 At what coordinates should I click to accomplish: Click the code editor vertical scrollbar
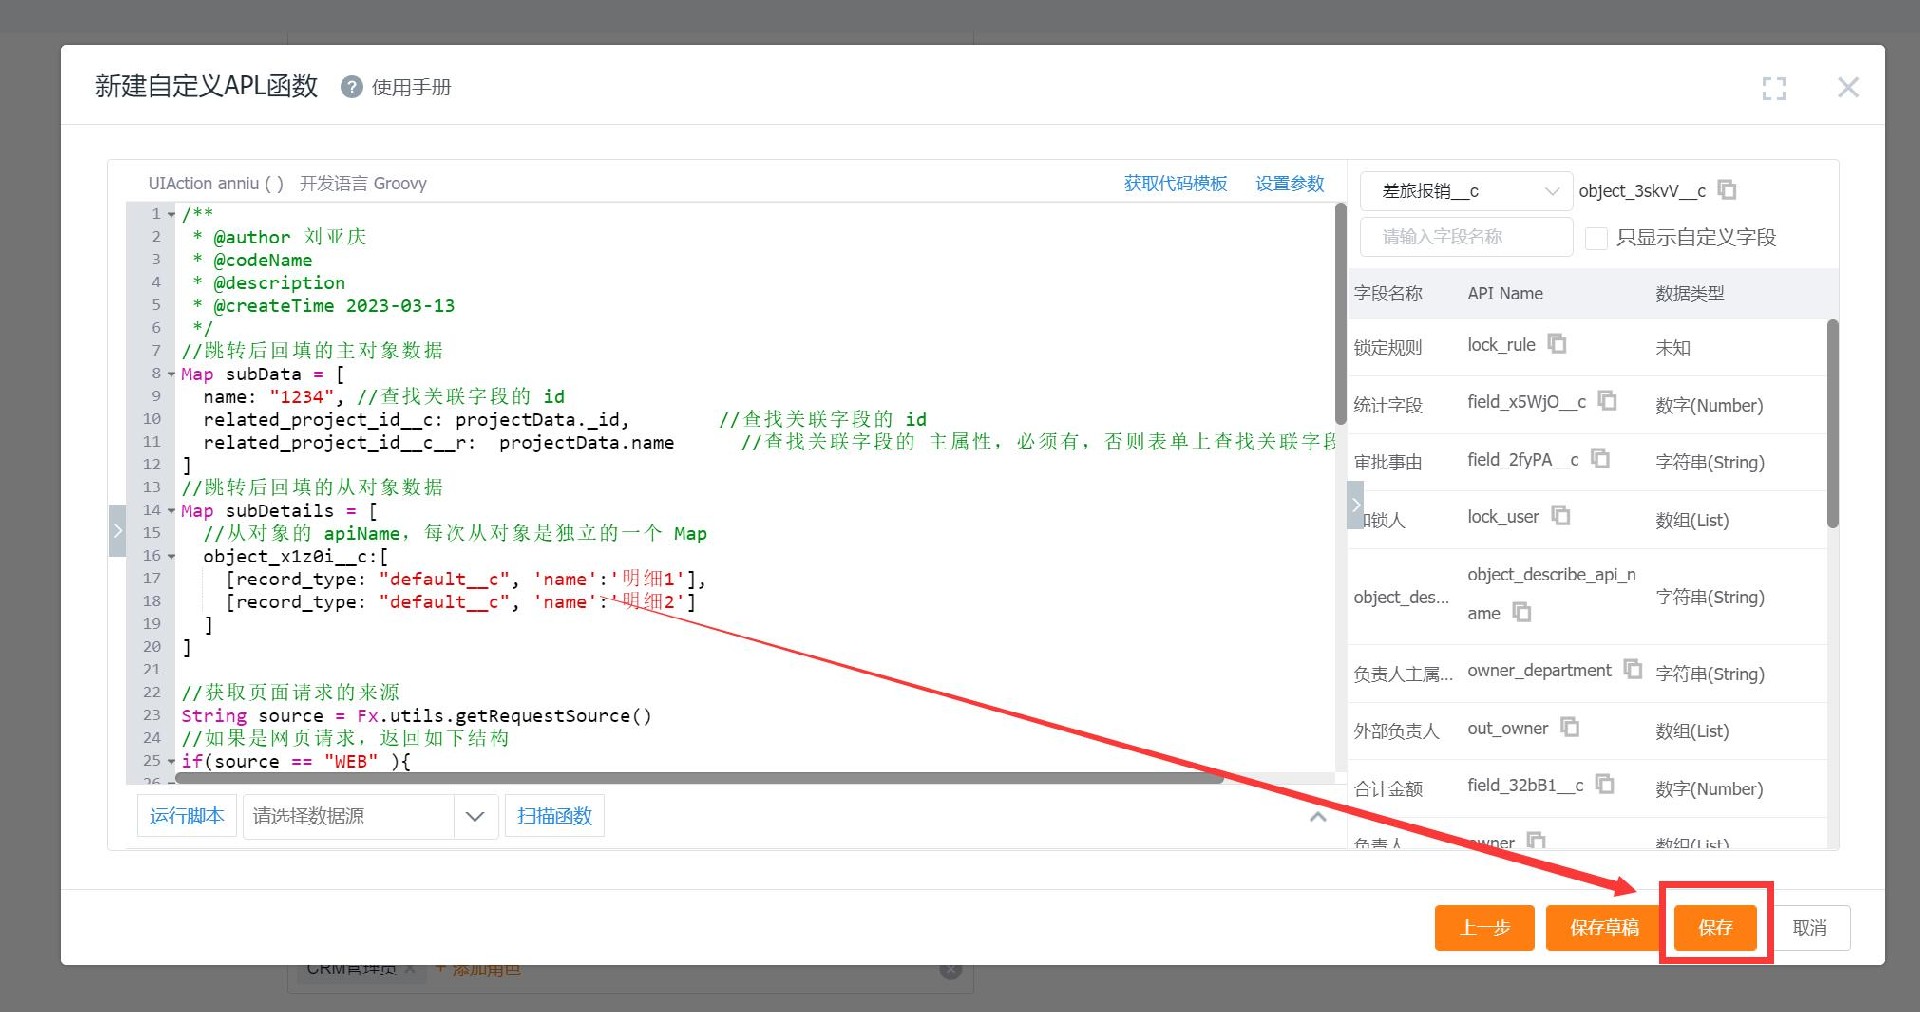(x=1340, y=315)
